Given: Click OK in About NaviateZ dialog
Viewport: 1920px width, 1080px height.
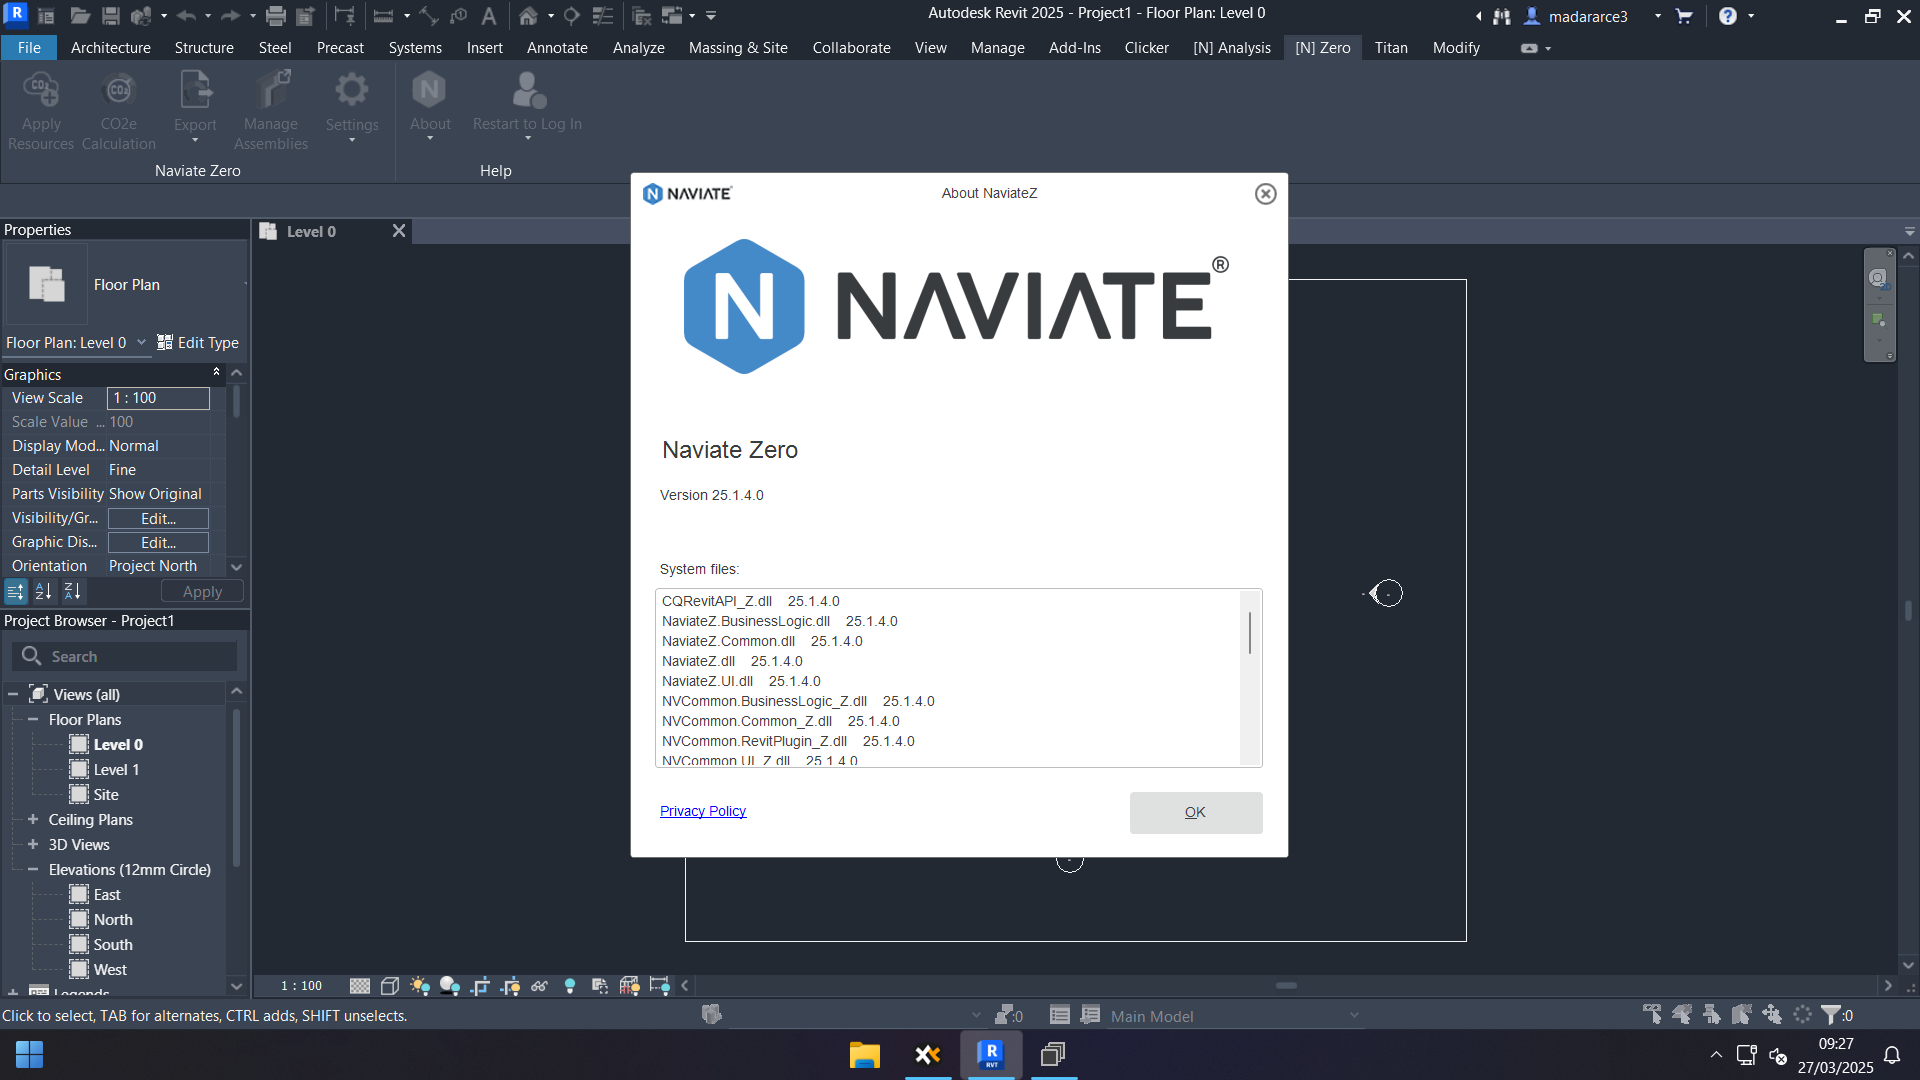Looking at the screenshot, I should (1196, 812).
